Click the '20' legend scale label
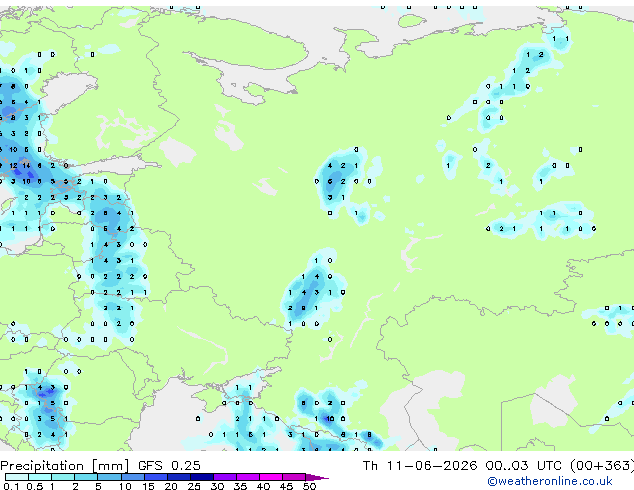634x490 pixels. tap(171, 486)
